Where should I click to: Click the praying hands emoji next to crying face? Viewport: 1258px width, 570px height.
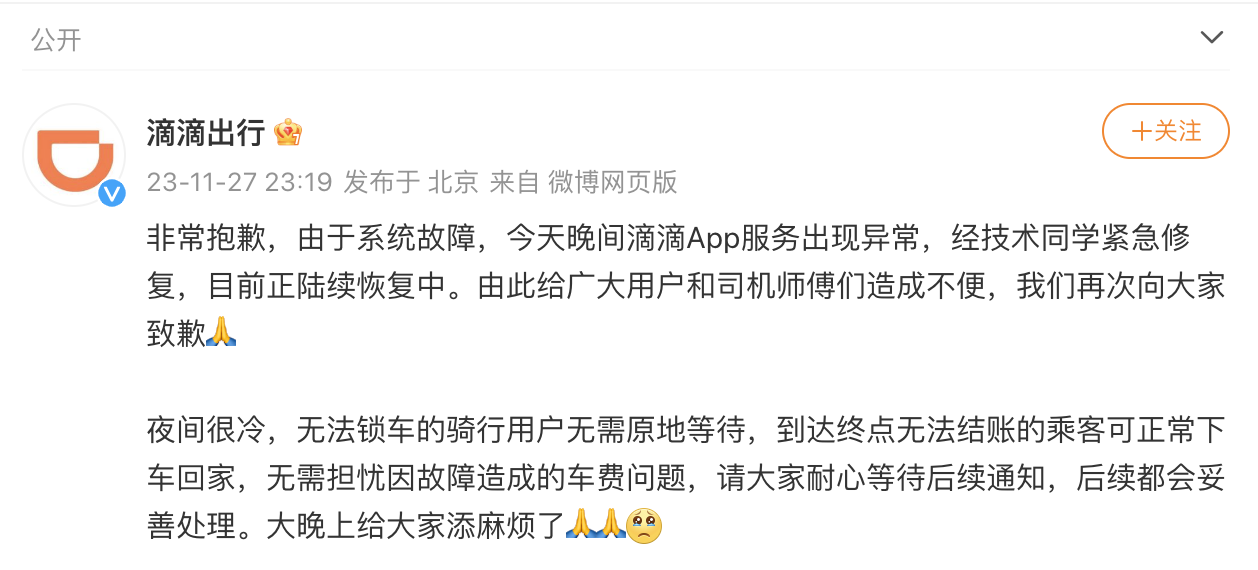click(x=612, y=525)
